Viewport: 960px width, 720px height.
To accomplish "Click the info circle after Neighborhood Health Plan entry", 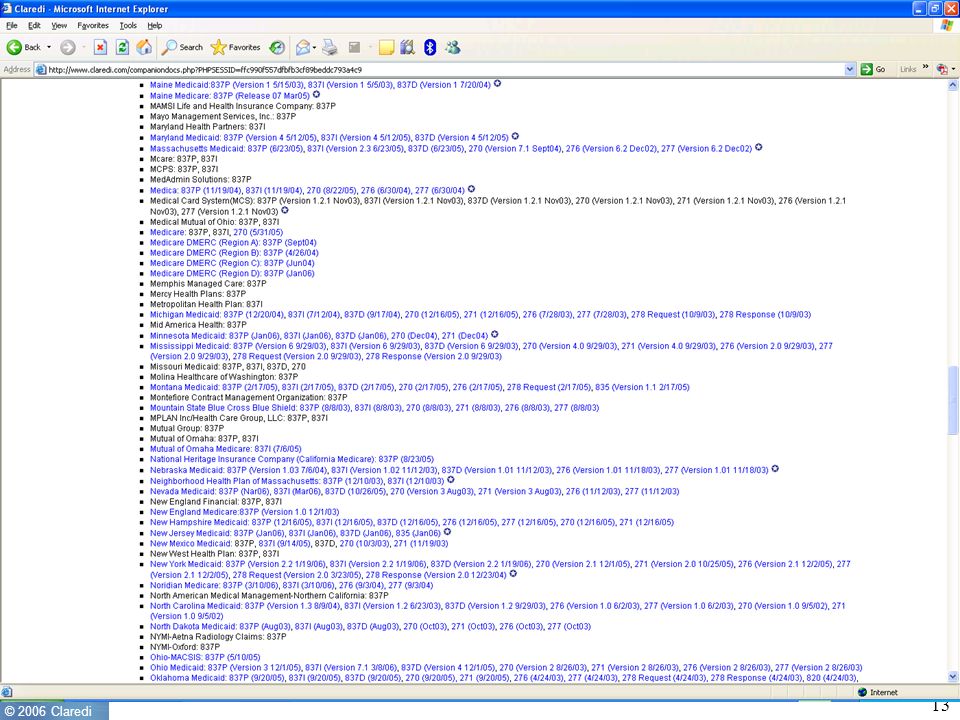I will click(451, 480).
